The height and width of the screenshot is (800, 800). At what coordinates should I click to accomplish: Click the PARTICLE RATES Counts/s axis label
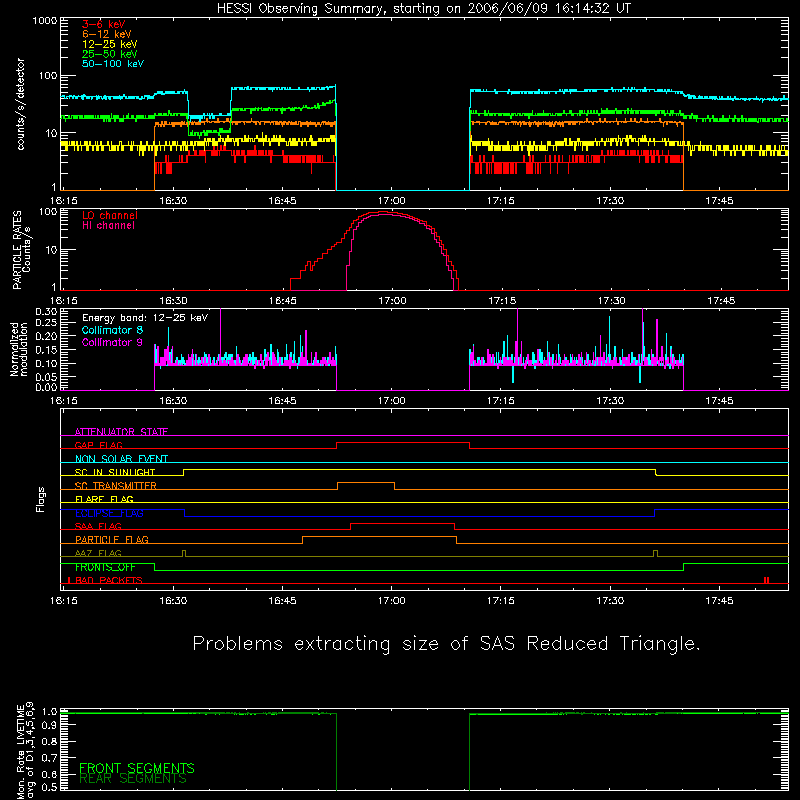(21, 249)
